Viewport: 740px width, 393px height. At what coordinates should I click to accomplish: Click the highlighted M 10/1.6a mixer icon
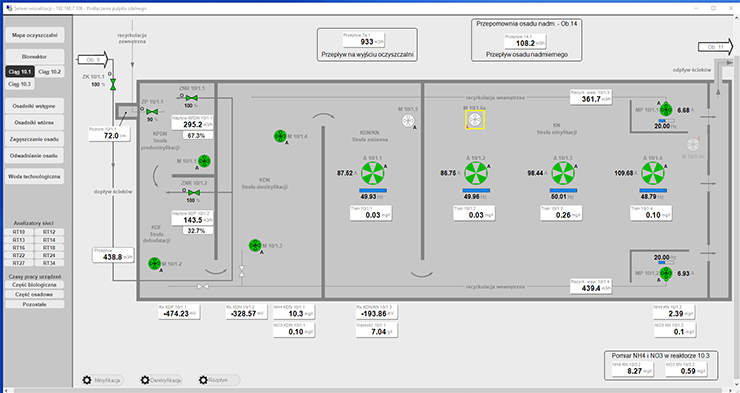(x=475, y=120)
